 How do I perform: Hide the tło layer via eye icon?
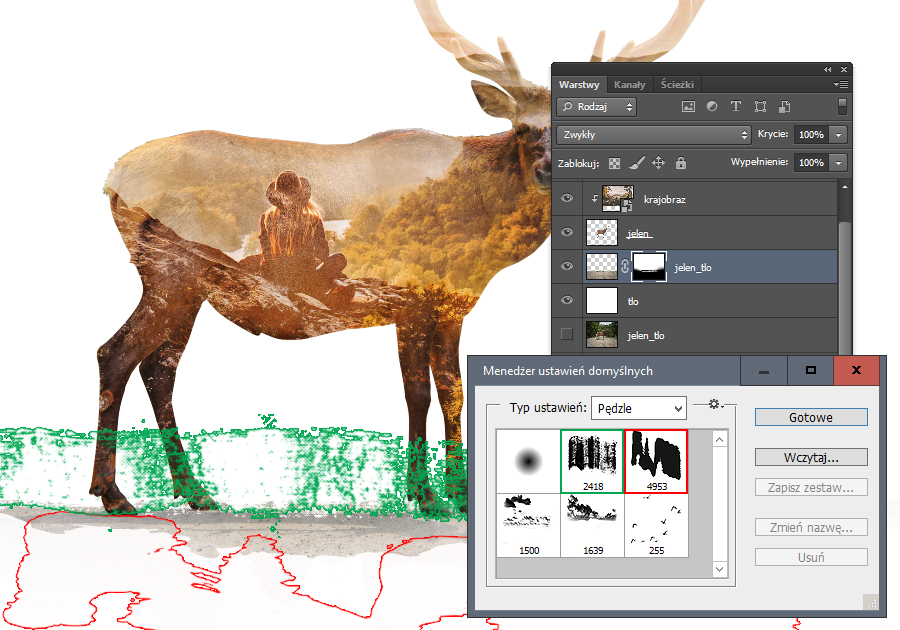click(567, 300)
